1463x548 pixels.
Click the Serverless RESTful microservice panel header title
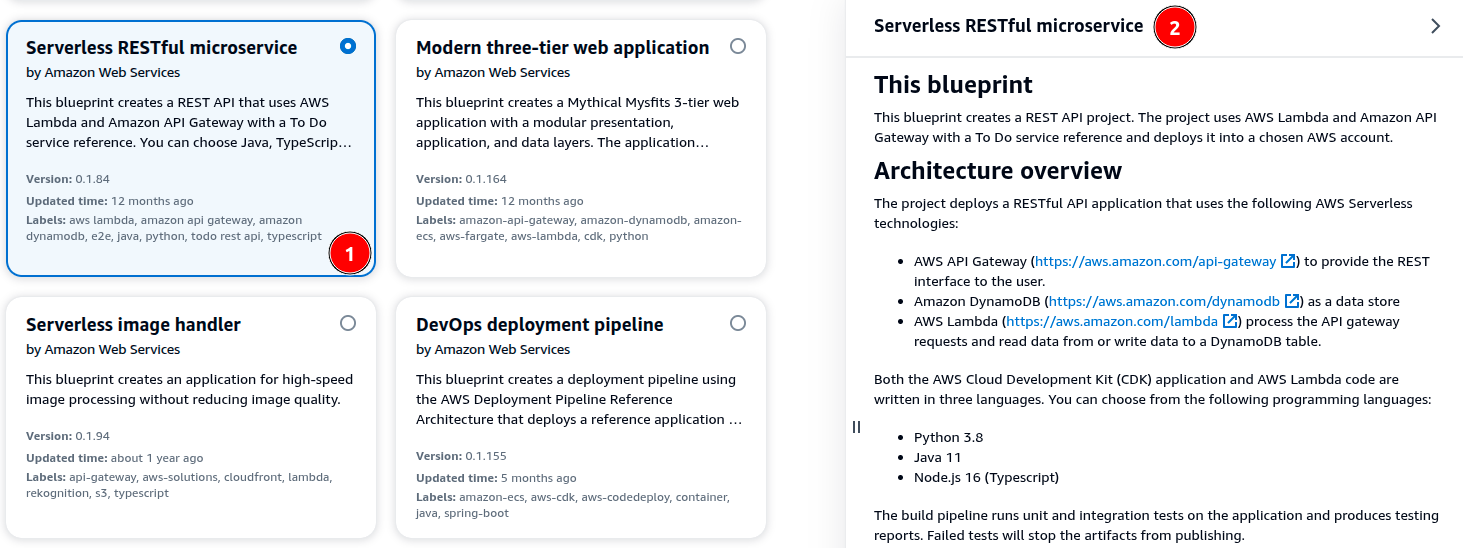point(1008,26)
